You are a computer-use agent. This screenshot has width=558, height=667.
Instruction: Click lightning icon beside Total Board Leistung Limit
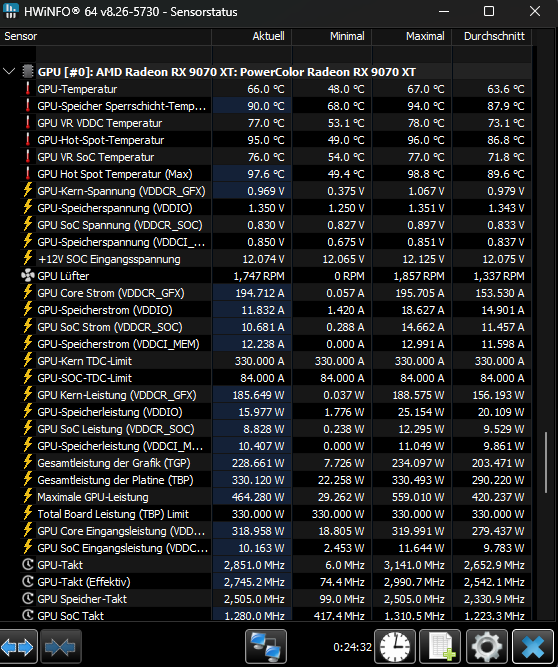coord(28,513)
